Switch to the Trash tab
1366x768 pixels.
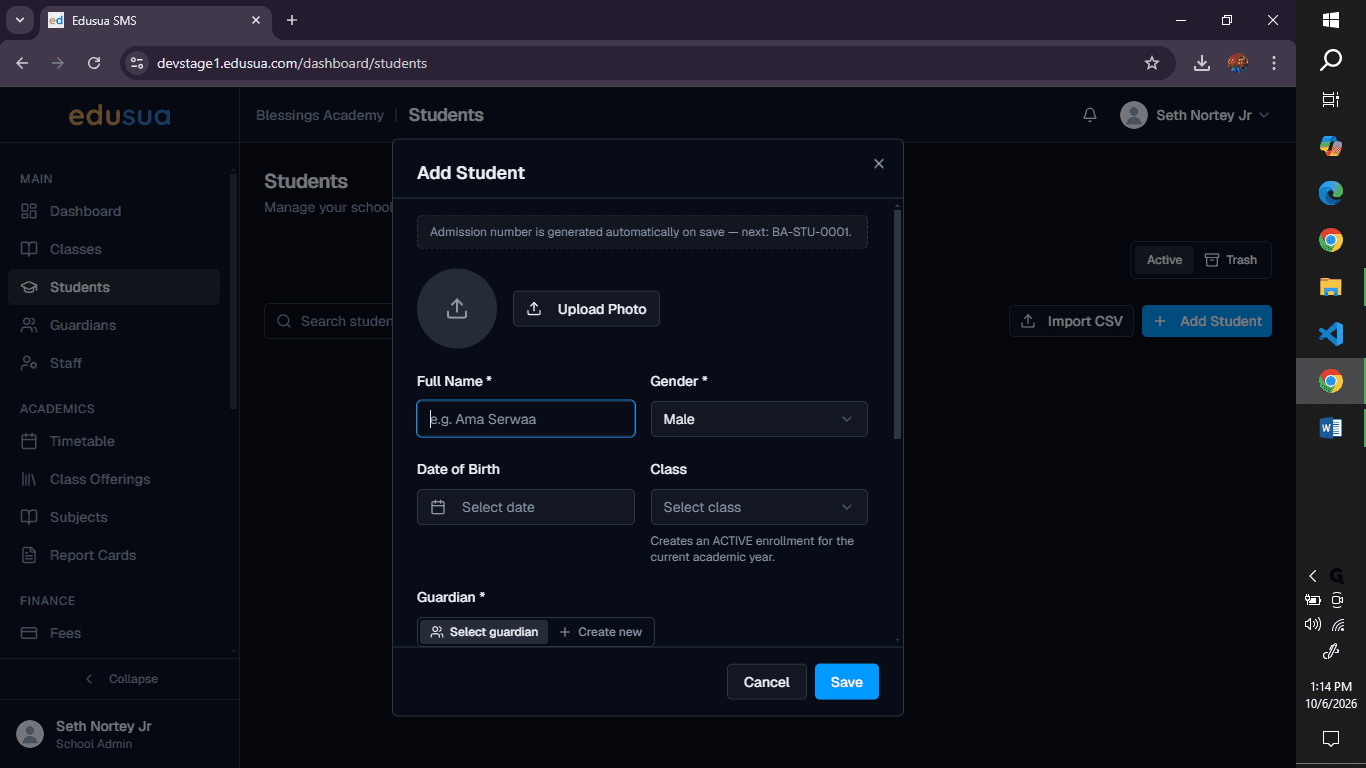click(x=1231, y=260)
